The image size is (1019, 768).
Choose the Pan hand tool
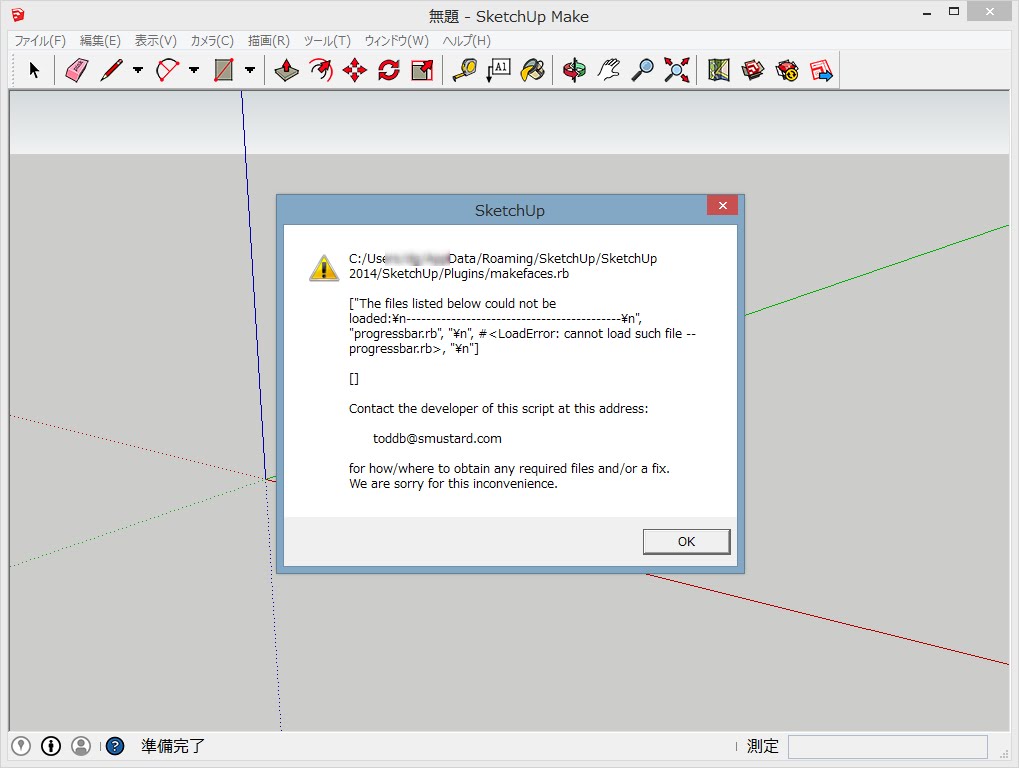(609, 70)
